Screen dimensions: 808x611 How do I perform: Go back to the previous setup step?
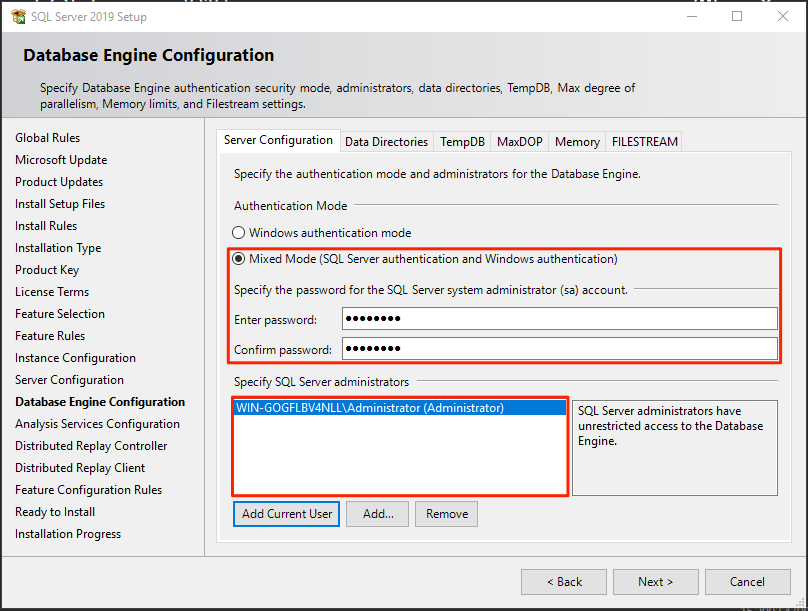(x=563, y=581)
